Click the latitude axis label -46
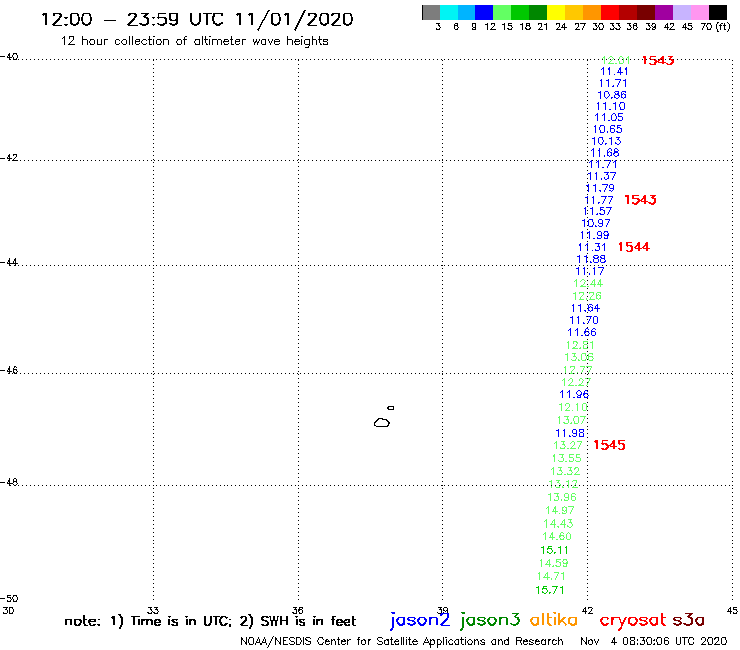 pos(9,371)
